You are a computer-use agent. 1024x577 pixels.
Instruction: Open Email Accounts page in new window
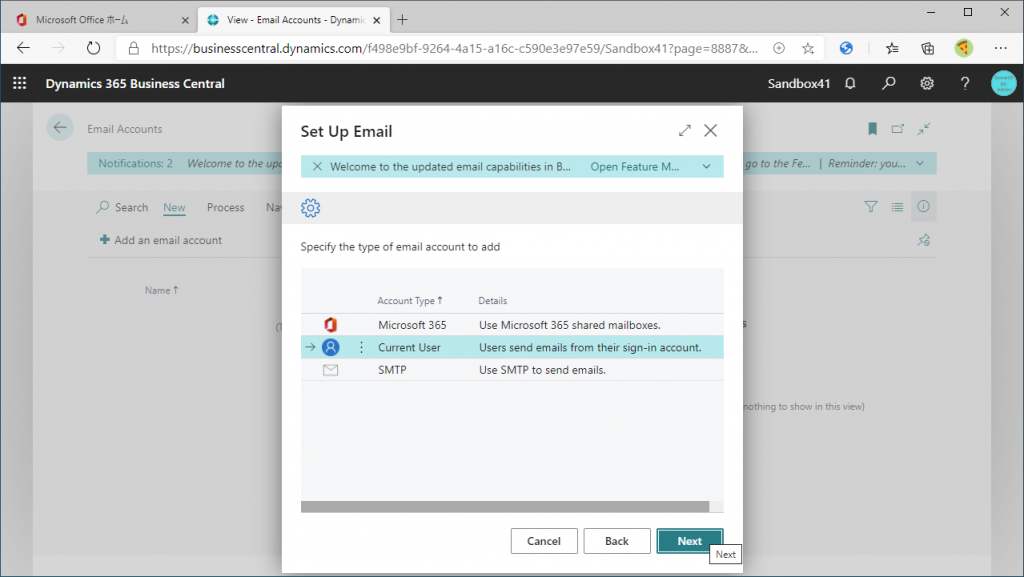[x=898, y=129]
